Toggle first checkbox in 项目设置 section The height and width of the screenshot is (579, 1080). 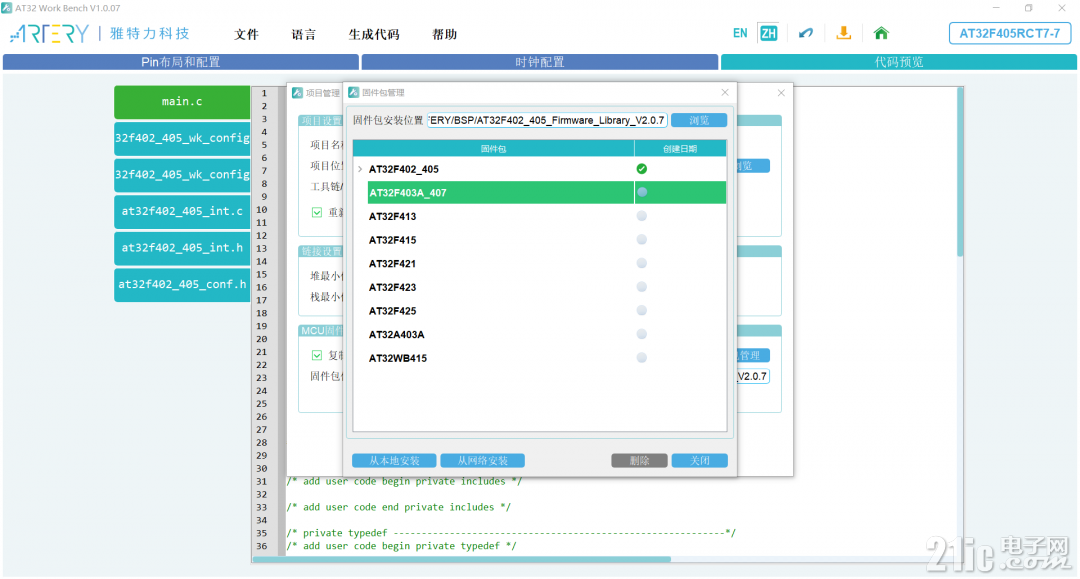317,212
